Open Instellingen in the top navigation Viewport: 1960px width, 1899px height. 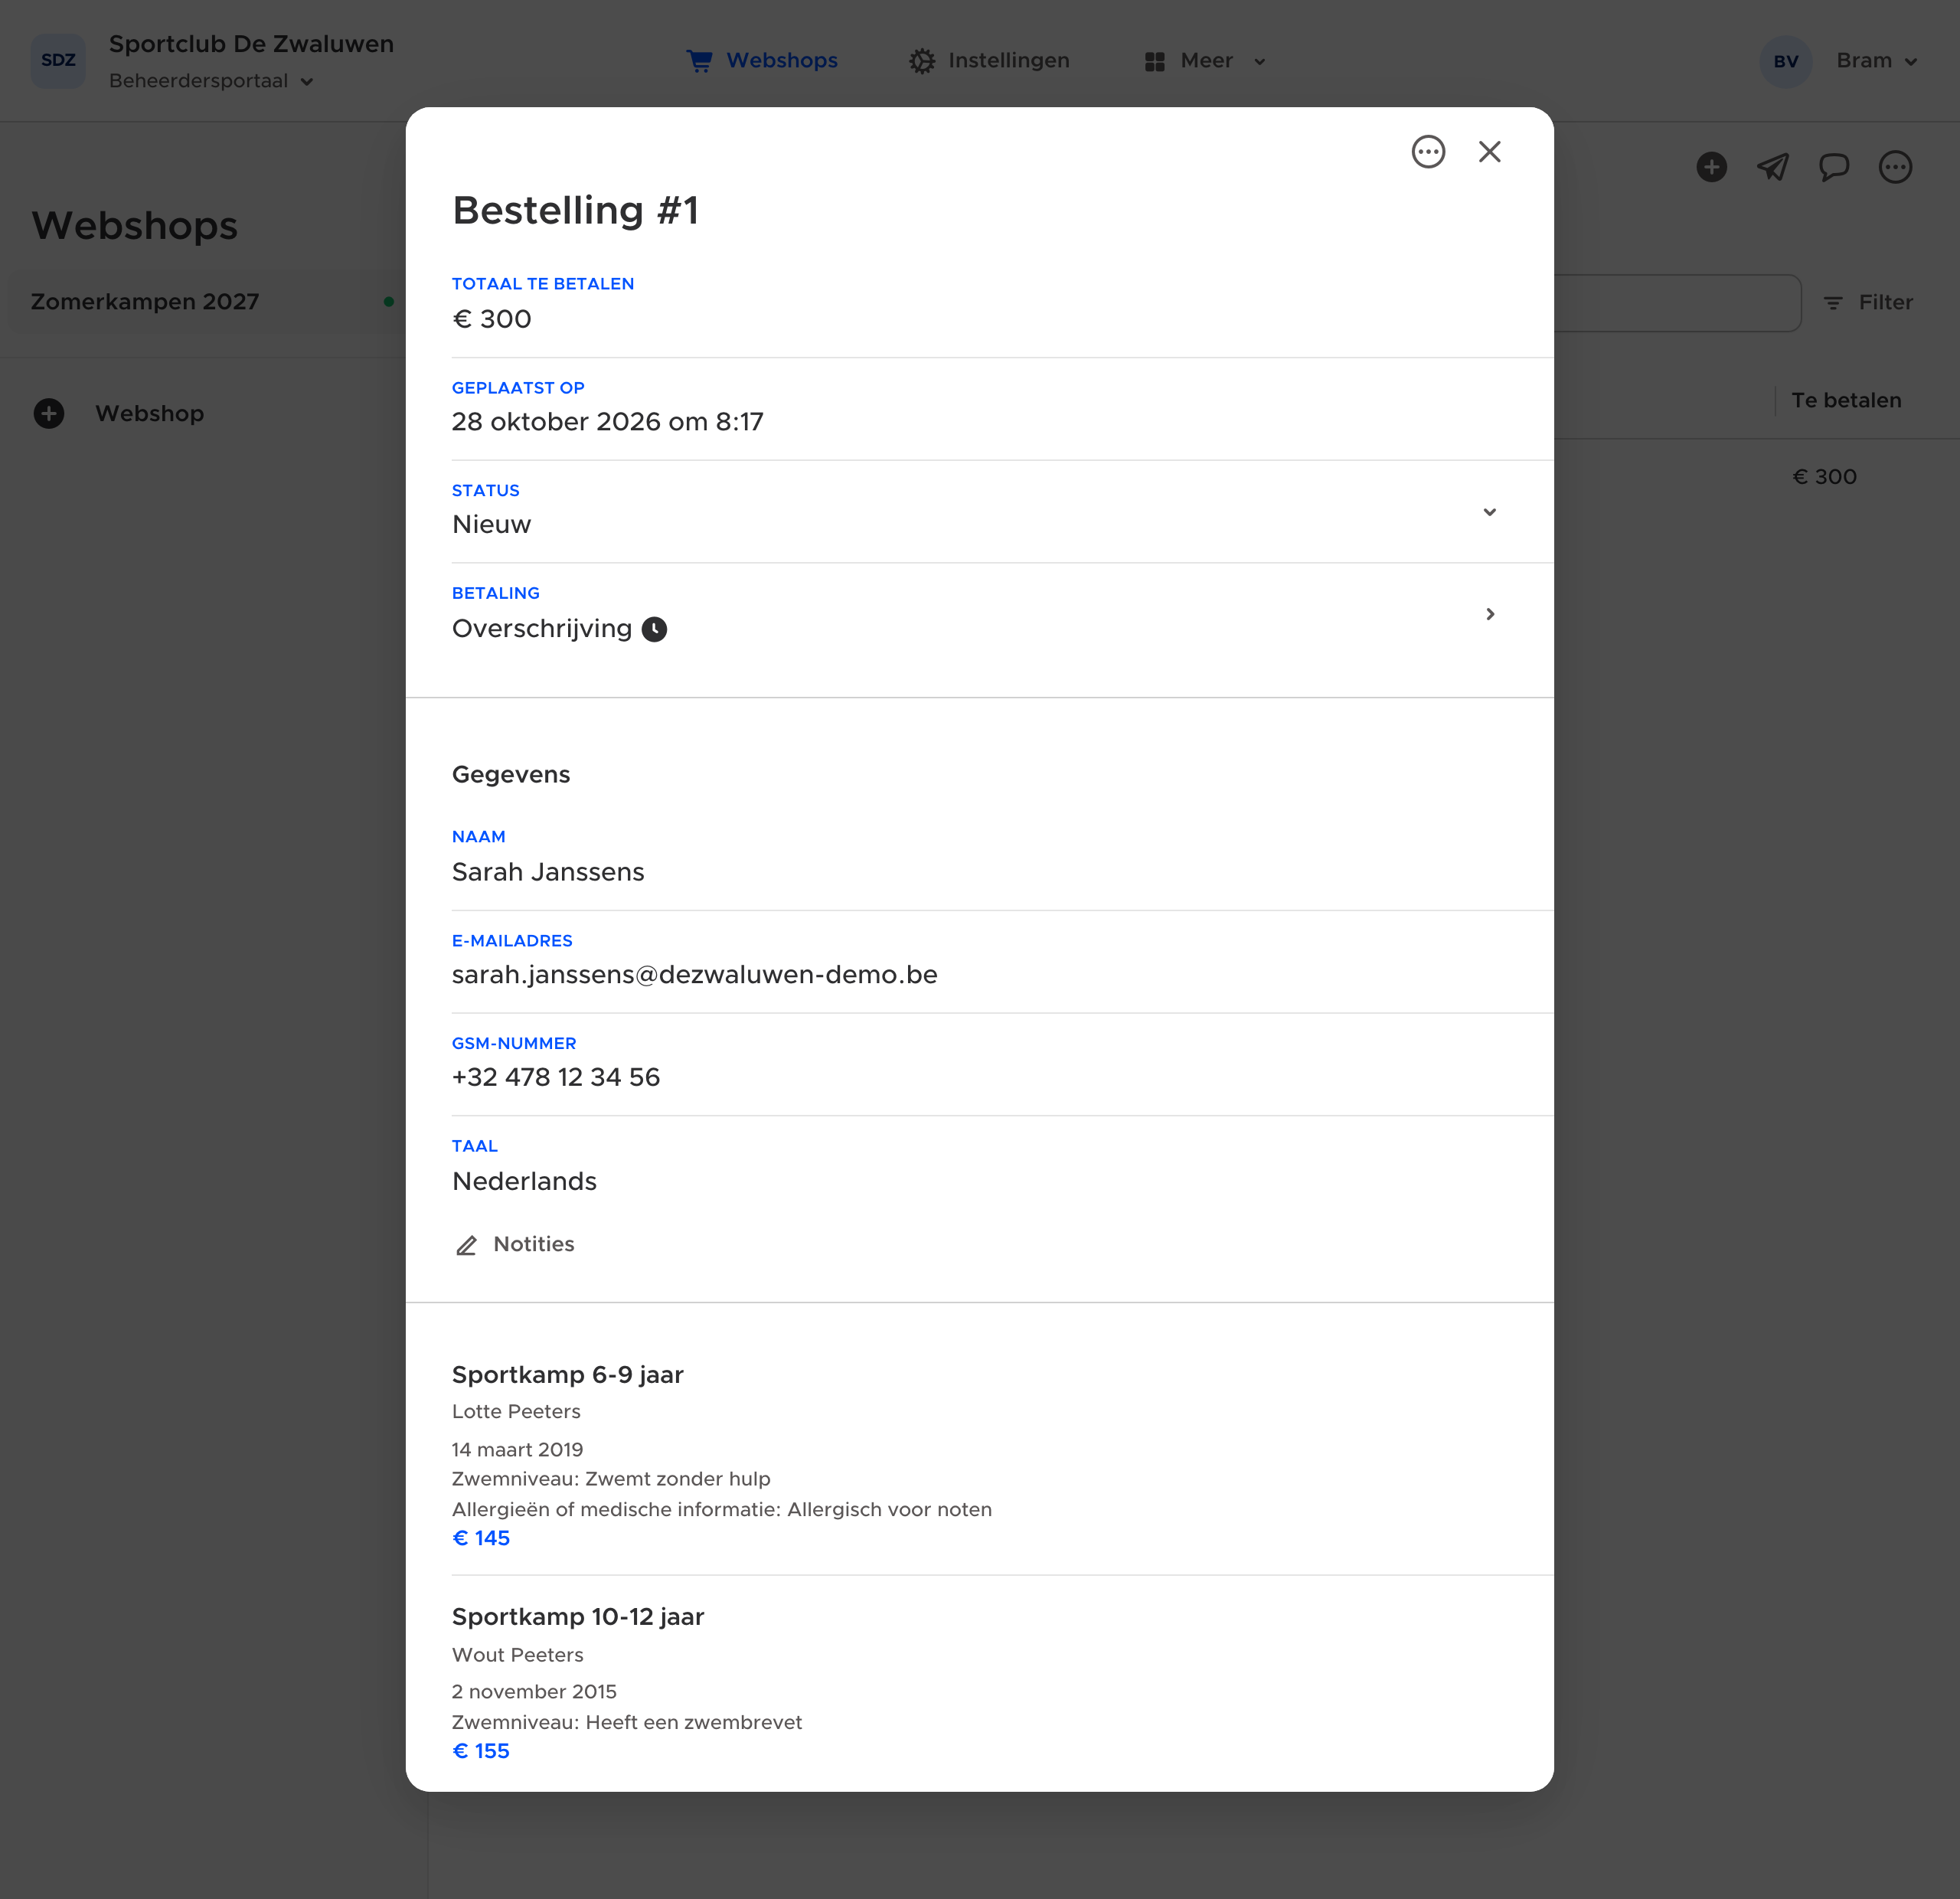(989, 61)
